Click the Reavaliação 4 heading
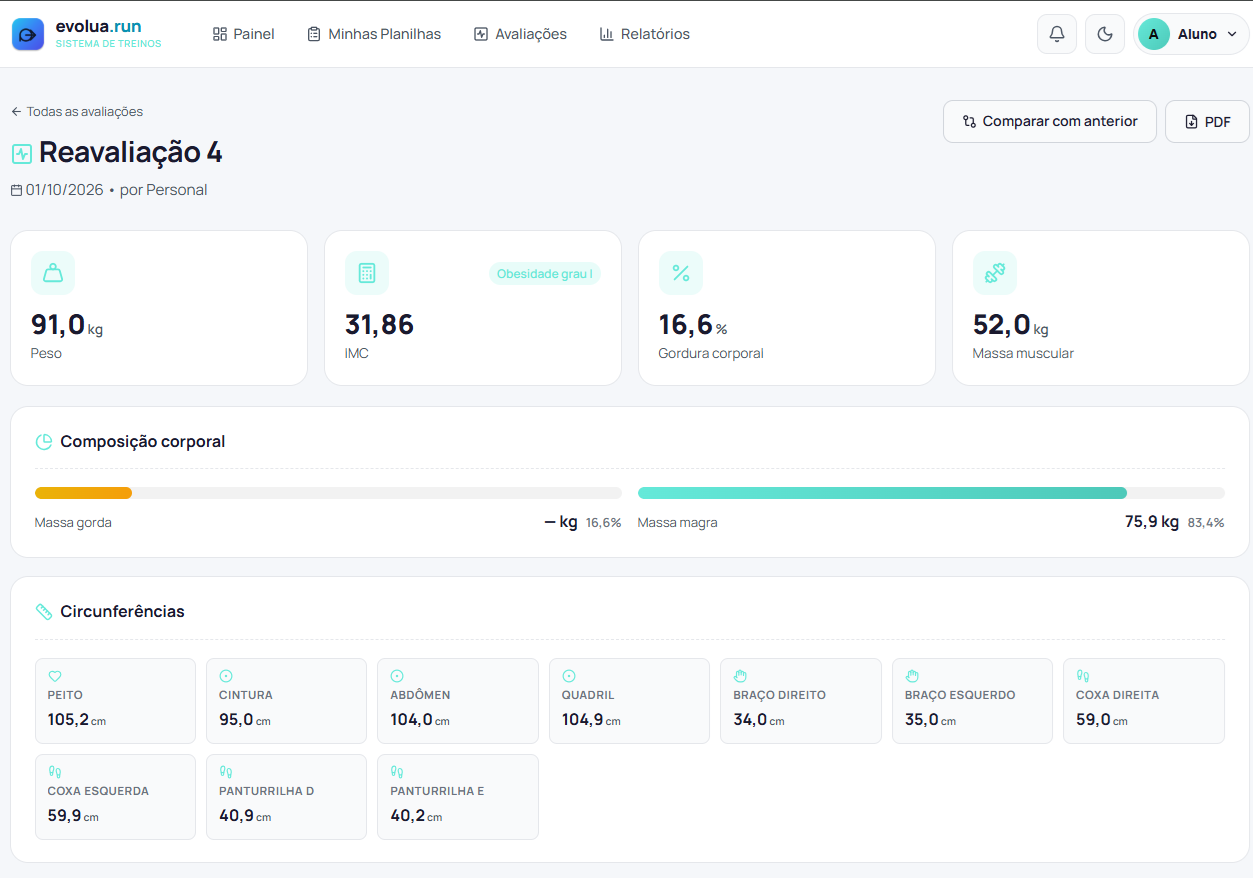The width and height of the screenshot is (1253, 878). point(131,153)
